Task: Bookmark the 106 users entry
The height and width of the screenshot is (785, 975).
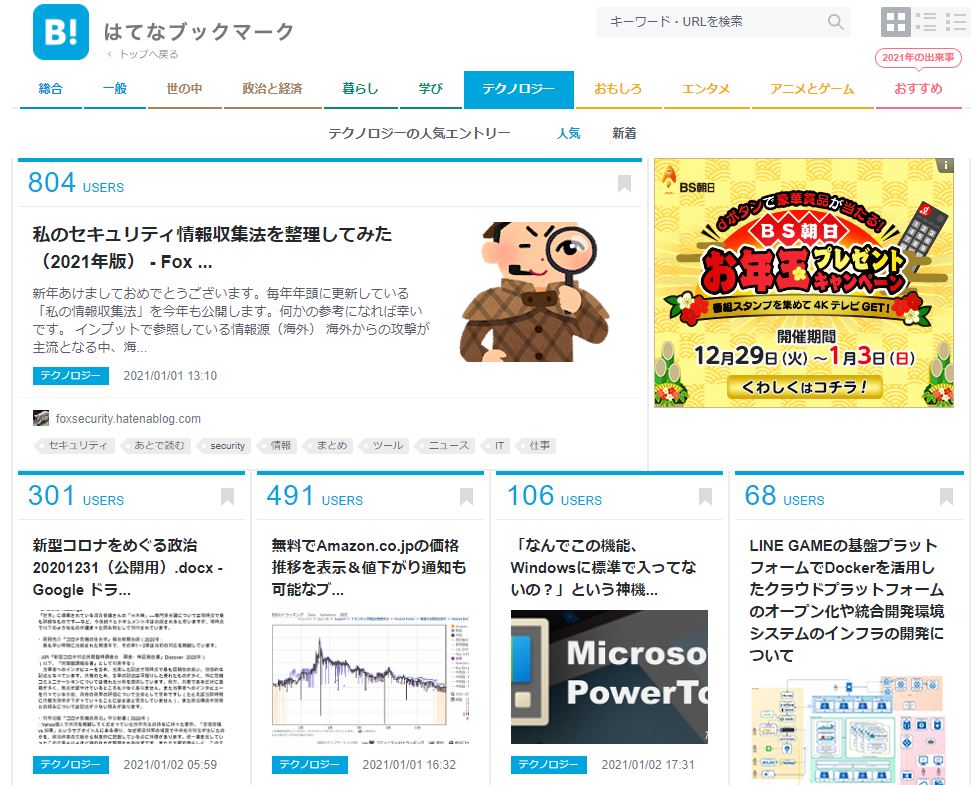Action: [705, 496]
